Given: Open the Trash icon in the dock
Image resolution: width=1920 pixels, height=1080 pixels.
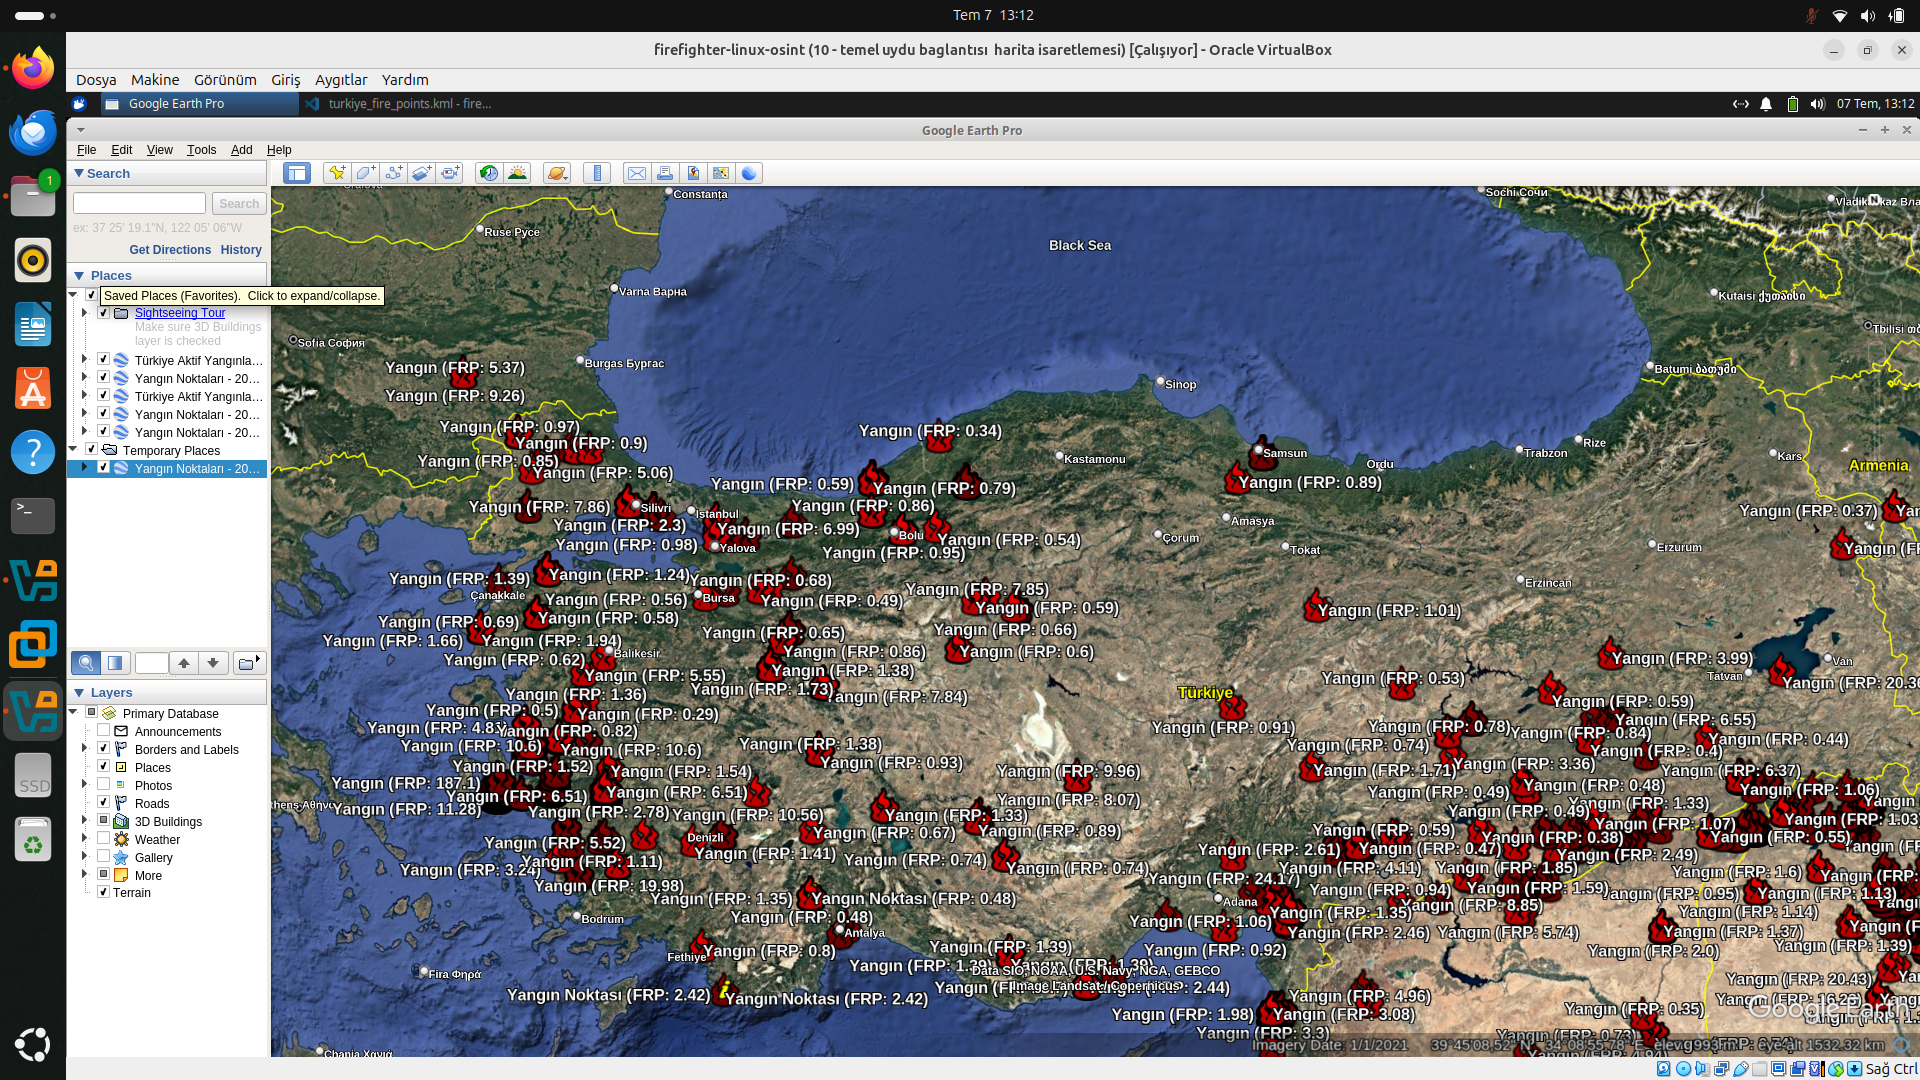Looking at the screenshot, I should 33,838.
